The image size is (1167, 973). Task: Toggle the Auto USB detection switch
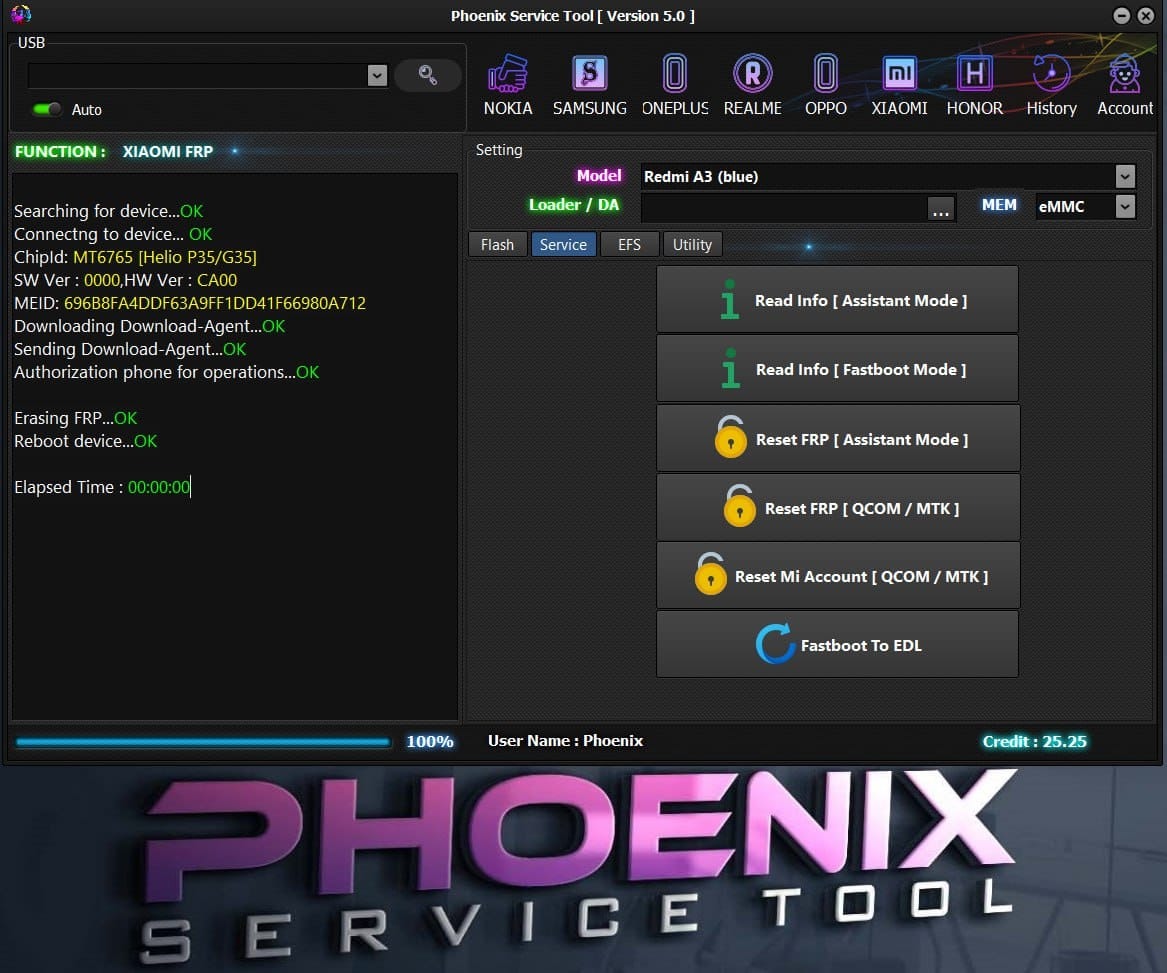(46, 110)
